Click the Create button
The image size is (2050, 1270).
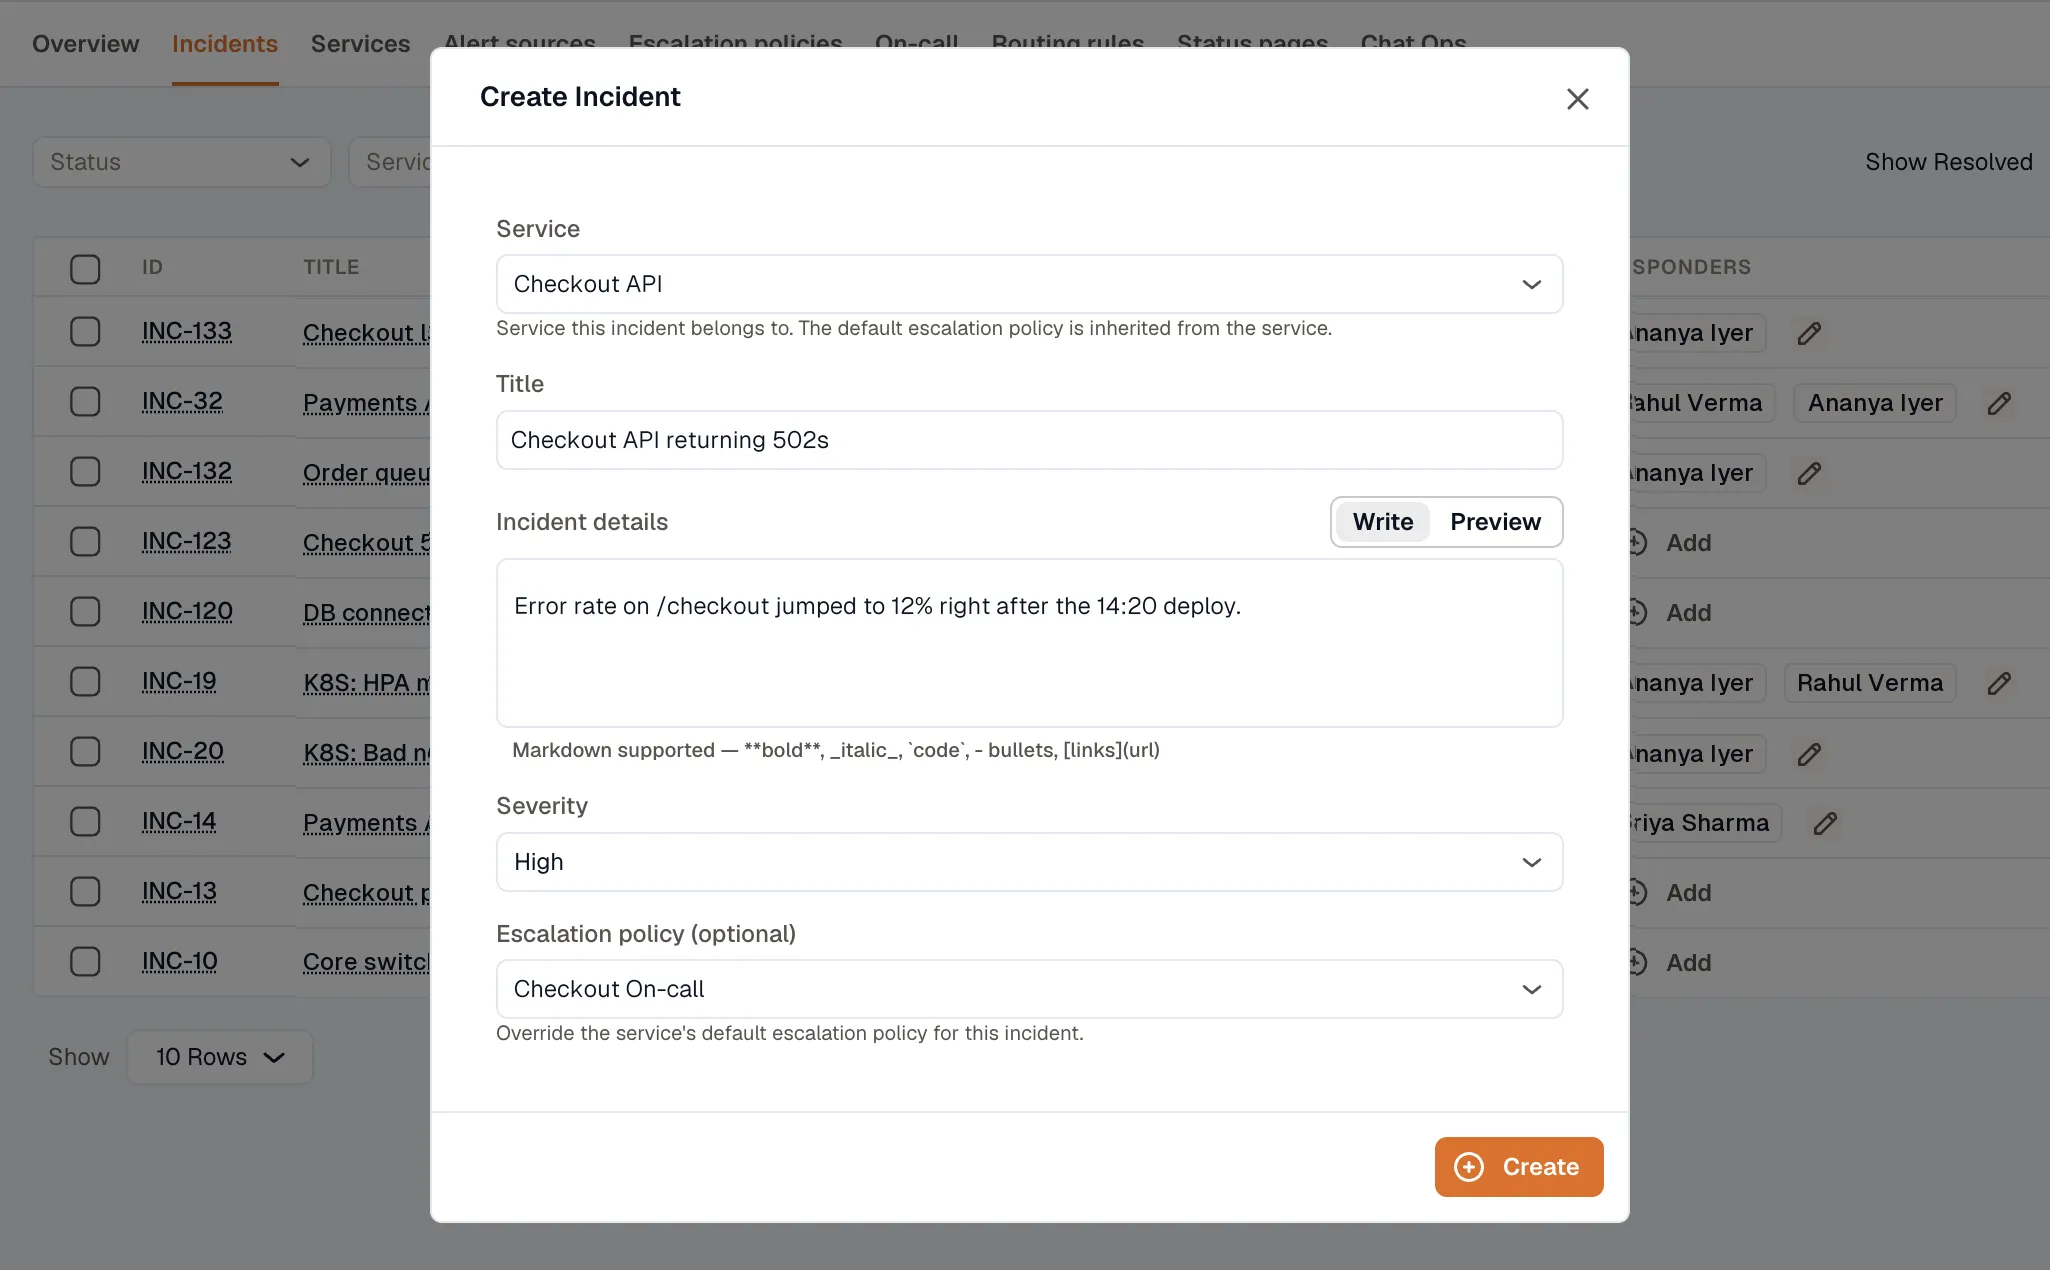click(1519, 1167)
